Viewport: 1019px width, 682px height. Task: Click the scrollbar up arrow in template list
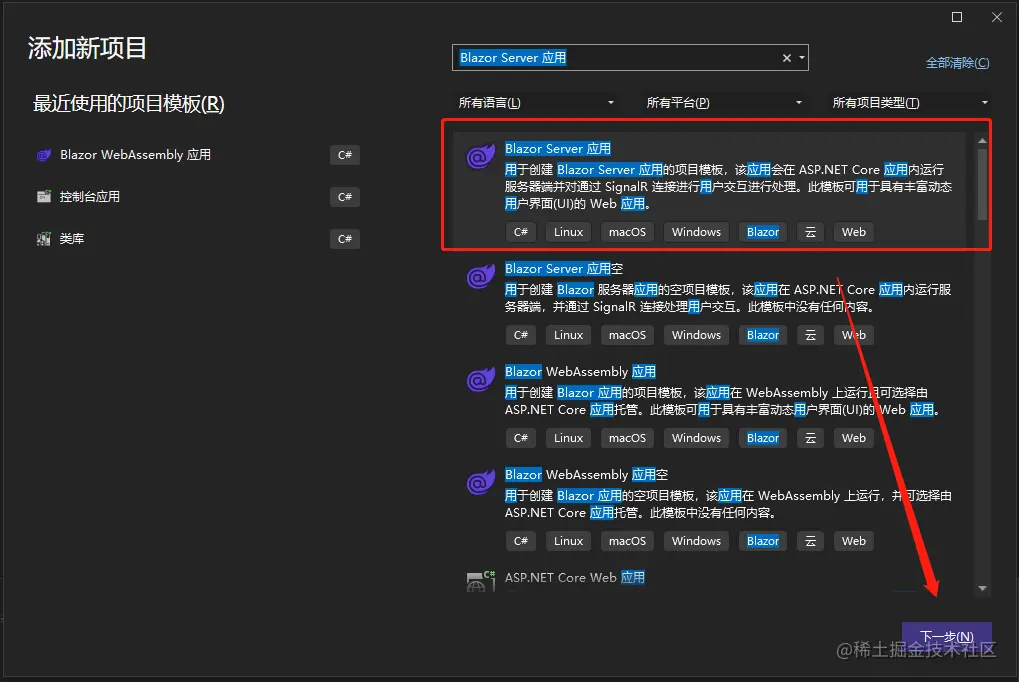pos(982,140)
